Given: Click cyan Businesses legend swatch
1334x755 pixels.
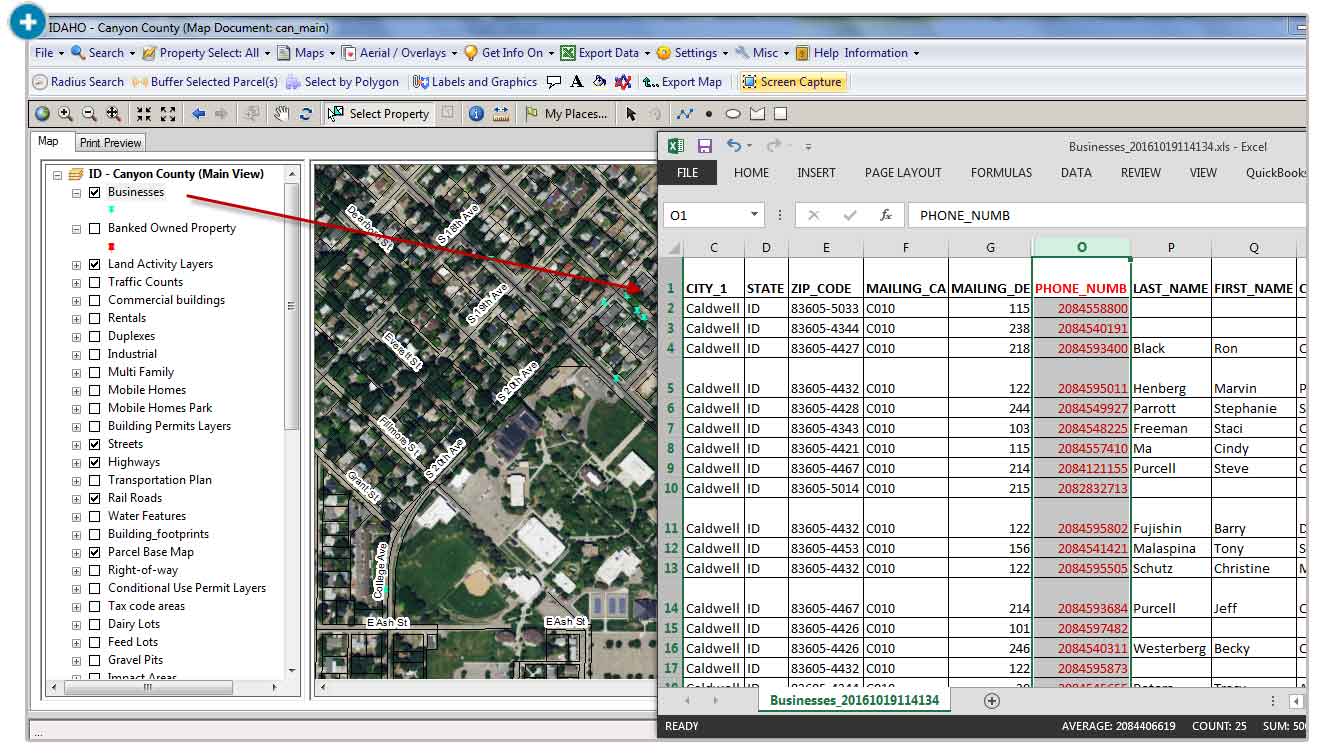Looking at the screenshot, I should (x=111, y=209).
